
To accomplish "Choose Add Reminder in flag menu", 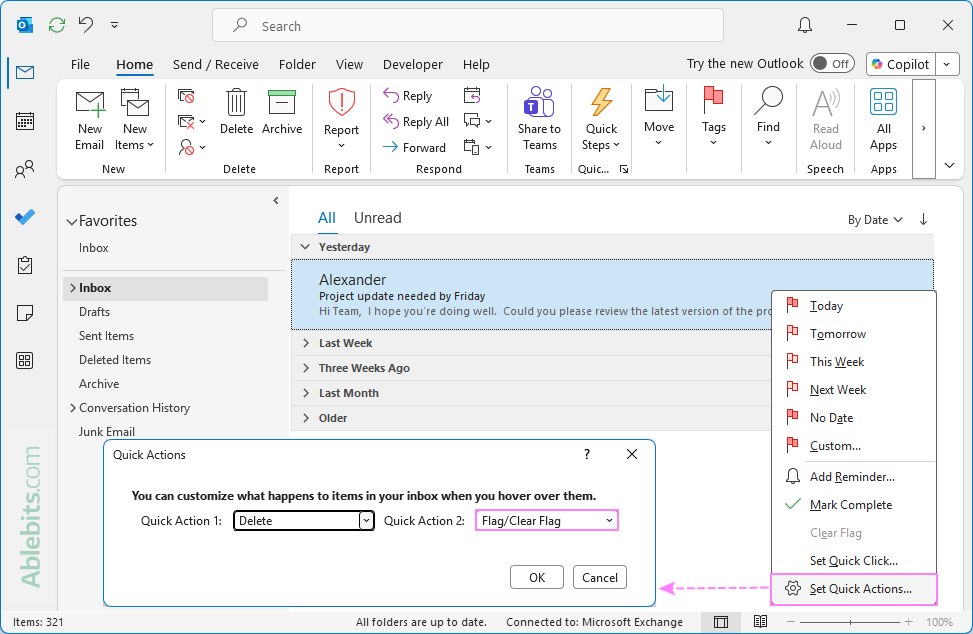I will click(x=853, y=476).
